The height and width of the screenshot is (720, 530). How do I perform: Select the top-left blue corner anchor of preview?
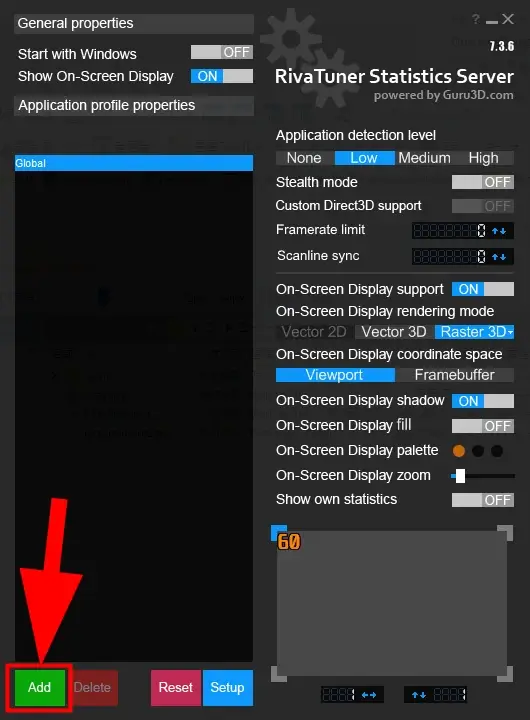click(x=278, y=532)
